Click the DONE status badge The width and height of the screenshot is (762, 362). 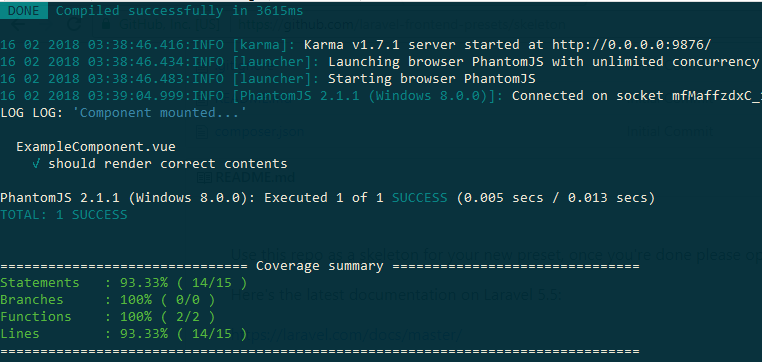click(x=24, y=11)
